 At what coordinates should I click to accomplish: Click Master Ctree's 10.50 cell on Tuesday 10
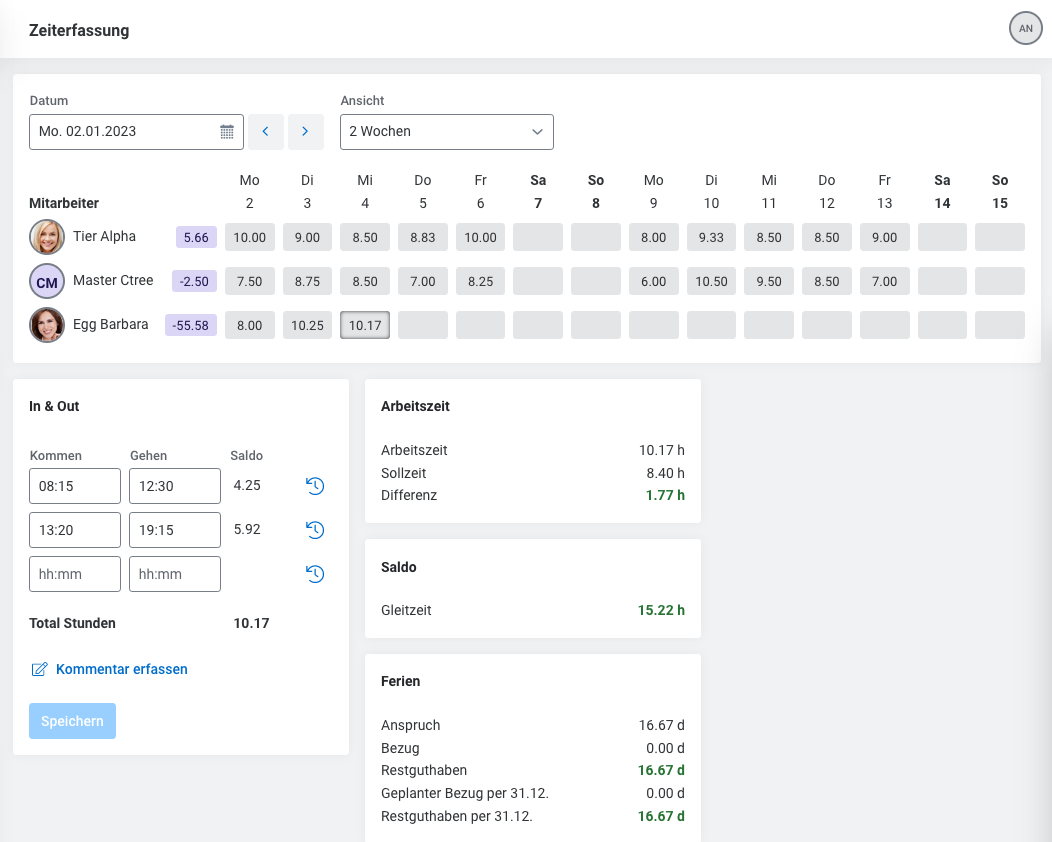pos(711,281)
